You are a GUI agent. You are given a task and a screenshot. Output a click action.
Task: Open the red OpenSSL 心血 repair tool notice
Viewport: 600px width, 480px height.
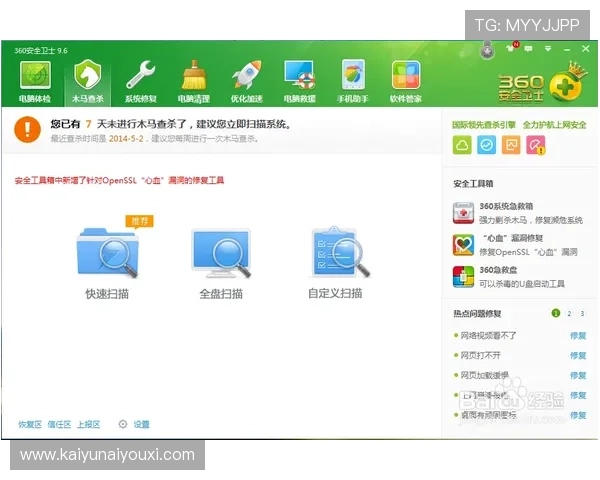point(119,180)
